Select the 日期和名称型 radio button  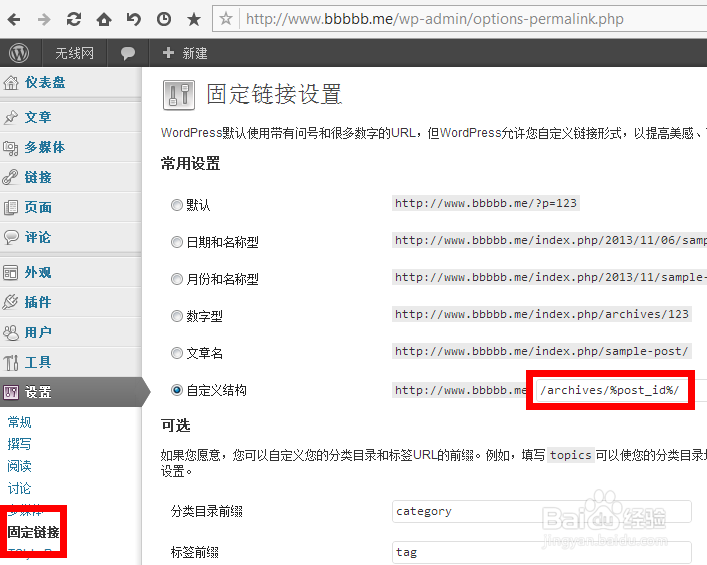[x=177, y=242]
